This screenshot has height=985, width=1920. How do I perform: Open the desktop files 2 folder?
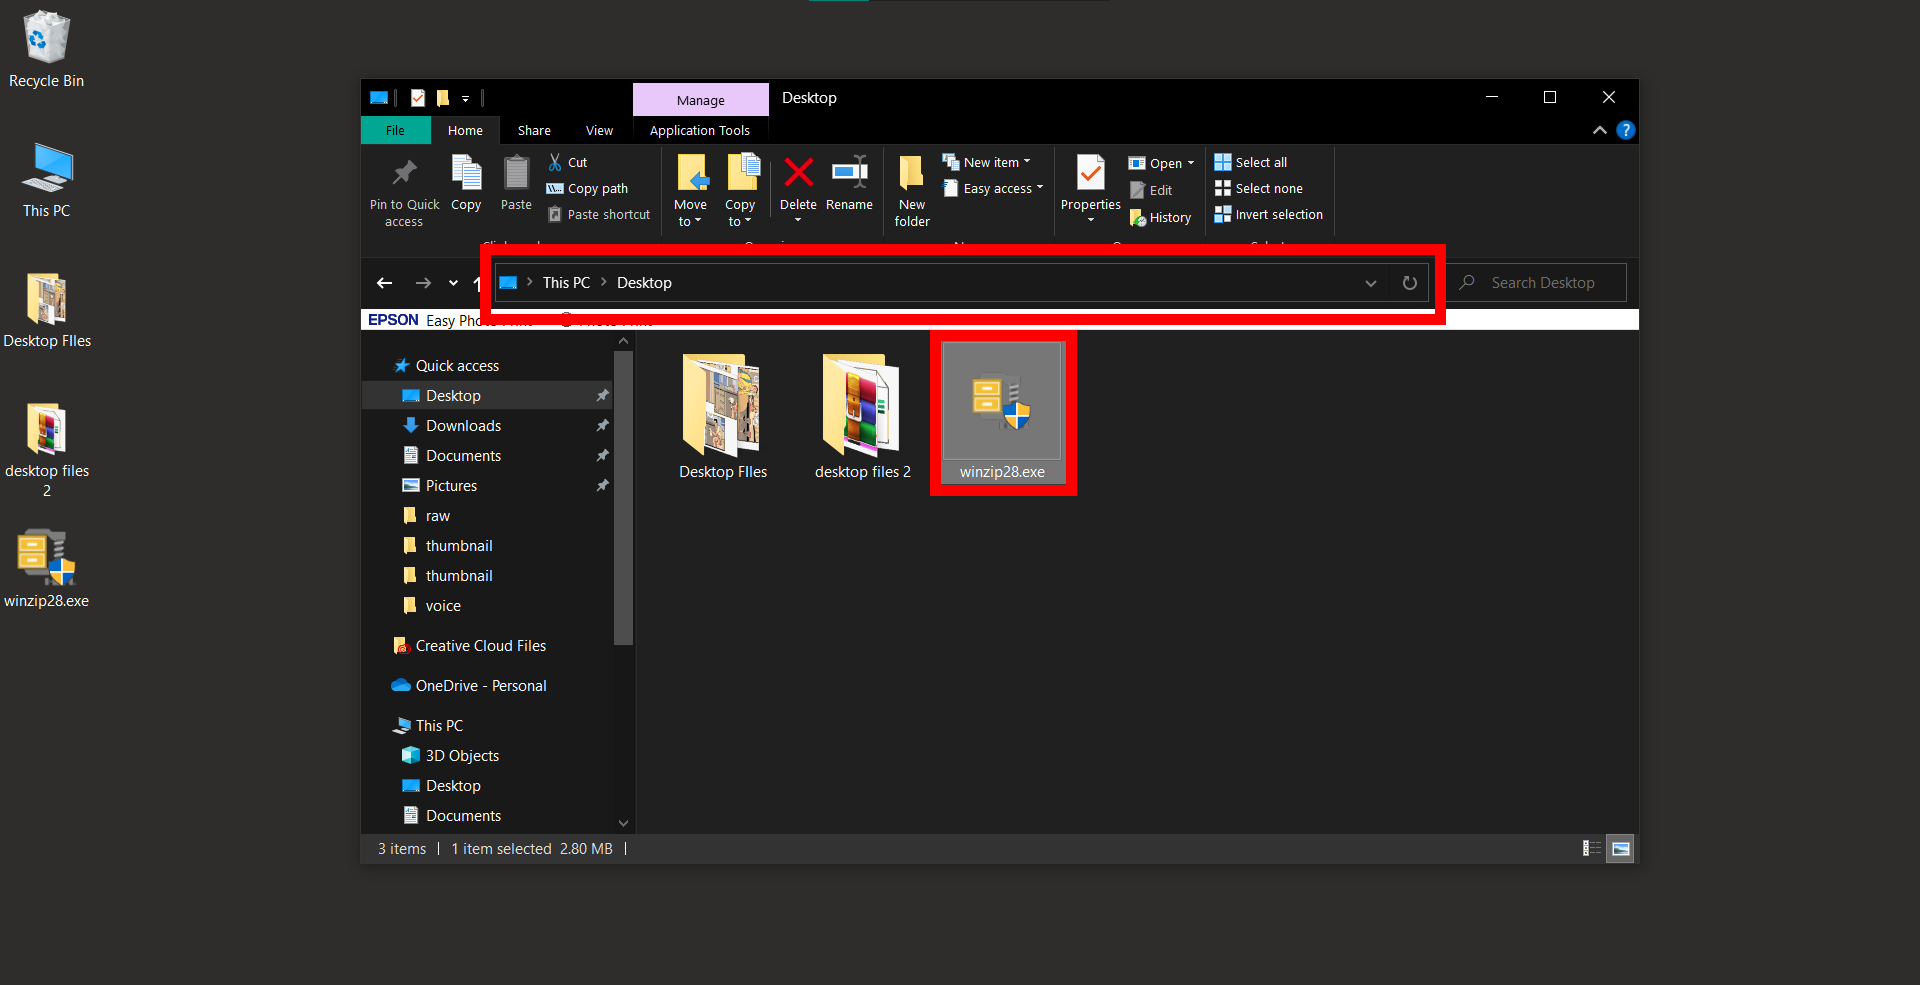862,410
